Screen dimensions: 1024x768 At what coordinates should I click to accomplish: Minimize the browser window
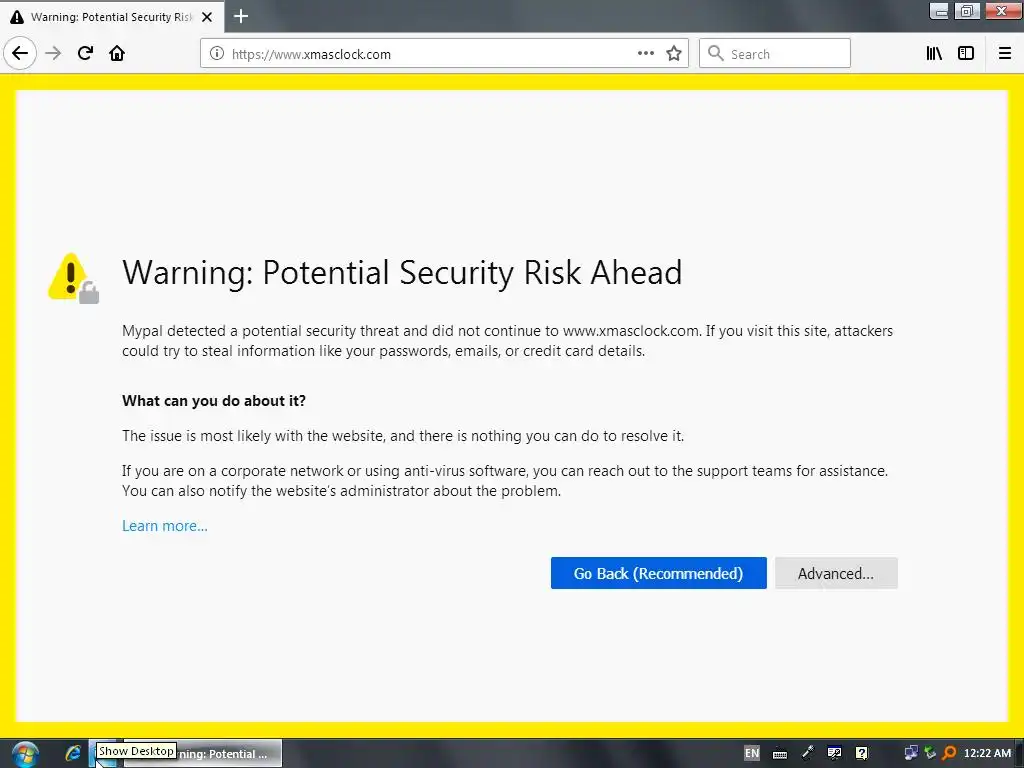[x=939, y=10]
